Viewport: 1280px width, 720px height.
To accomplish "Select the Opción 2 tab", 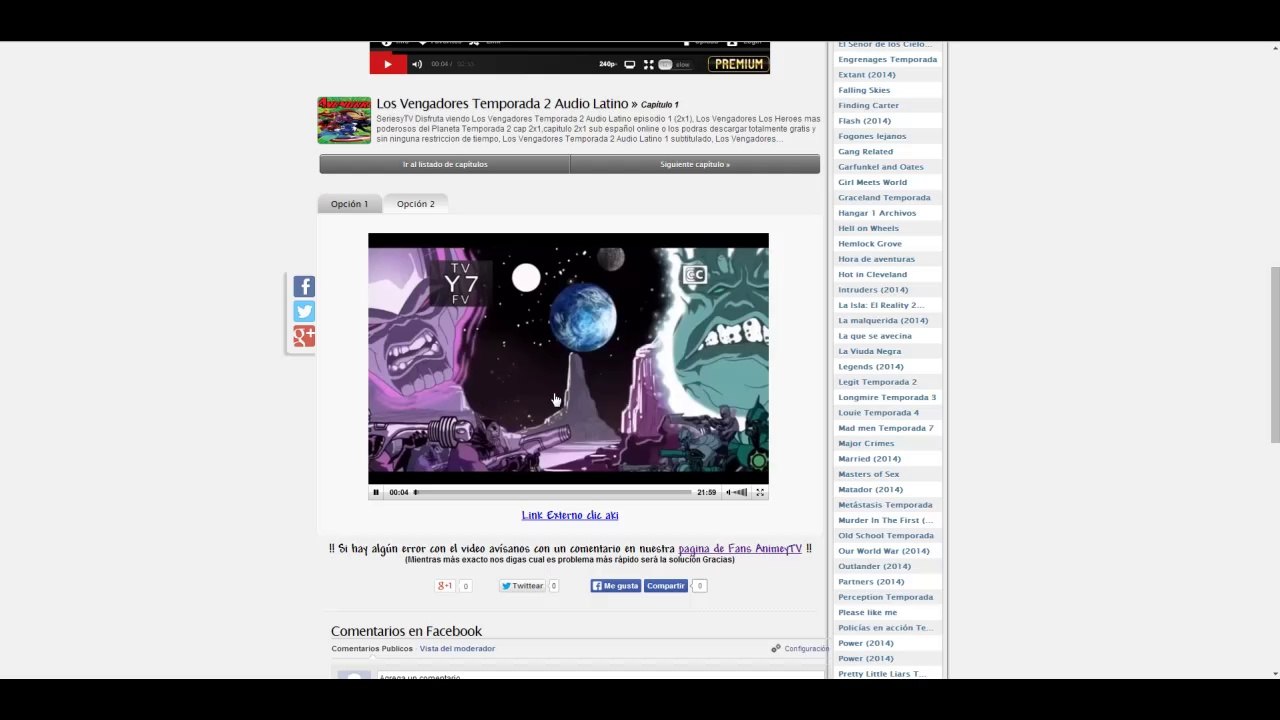I will coord(416,204).
